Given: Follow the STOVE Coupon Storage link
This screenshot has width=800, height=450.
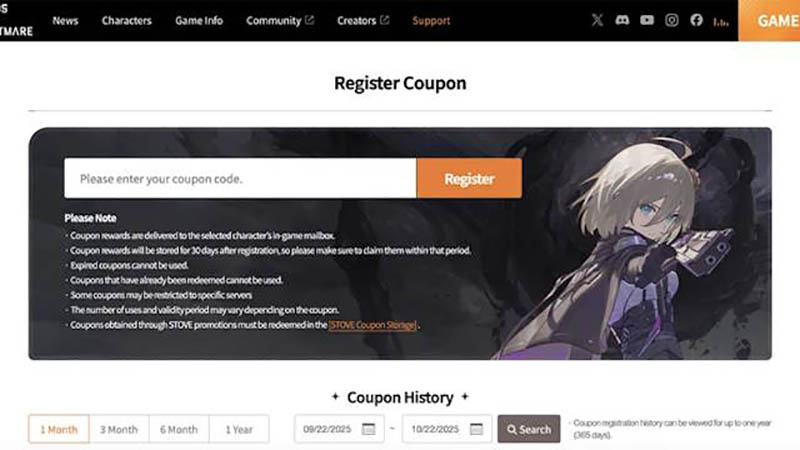Looking at the screenshot, I should 372,325.
